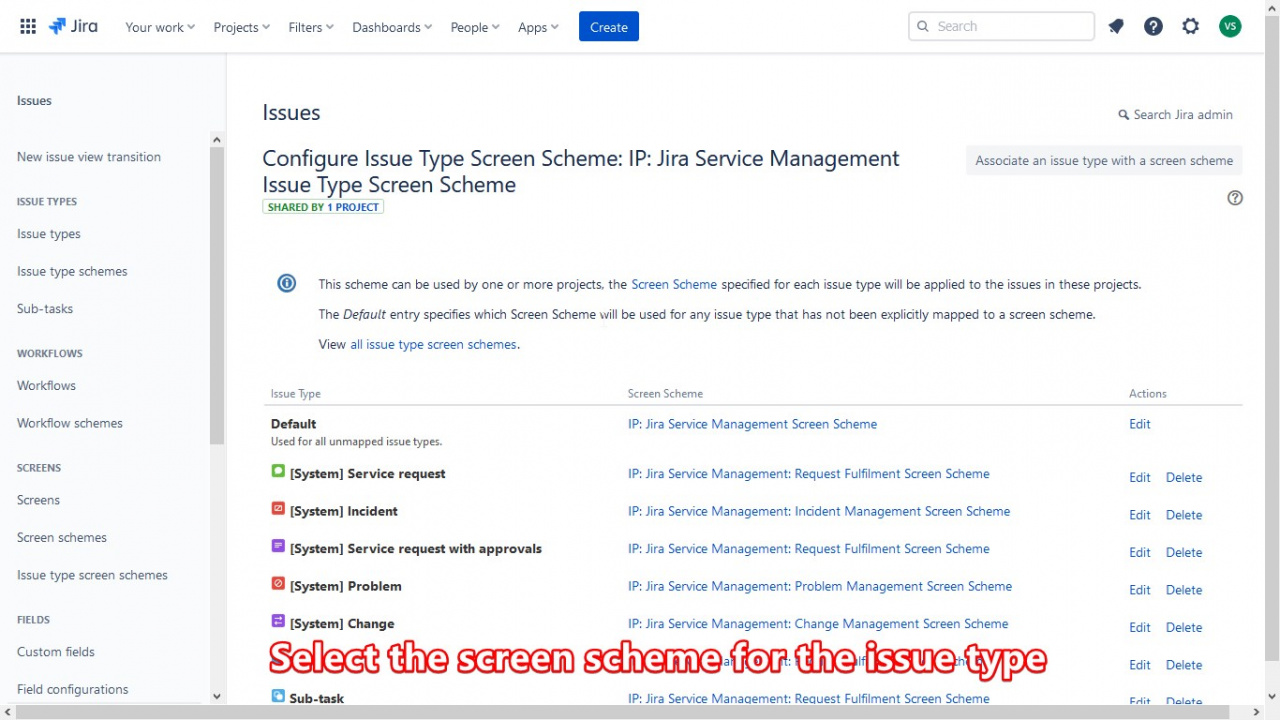Click the Service request with approvals icon
The height and width of the screenshot is (720, 1280).
[278, 546]
